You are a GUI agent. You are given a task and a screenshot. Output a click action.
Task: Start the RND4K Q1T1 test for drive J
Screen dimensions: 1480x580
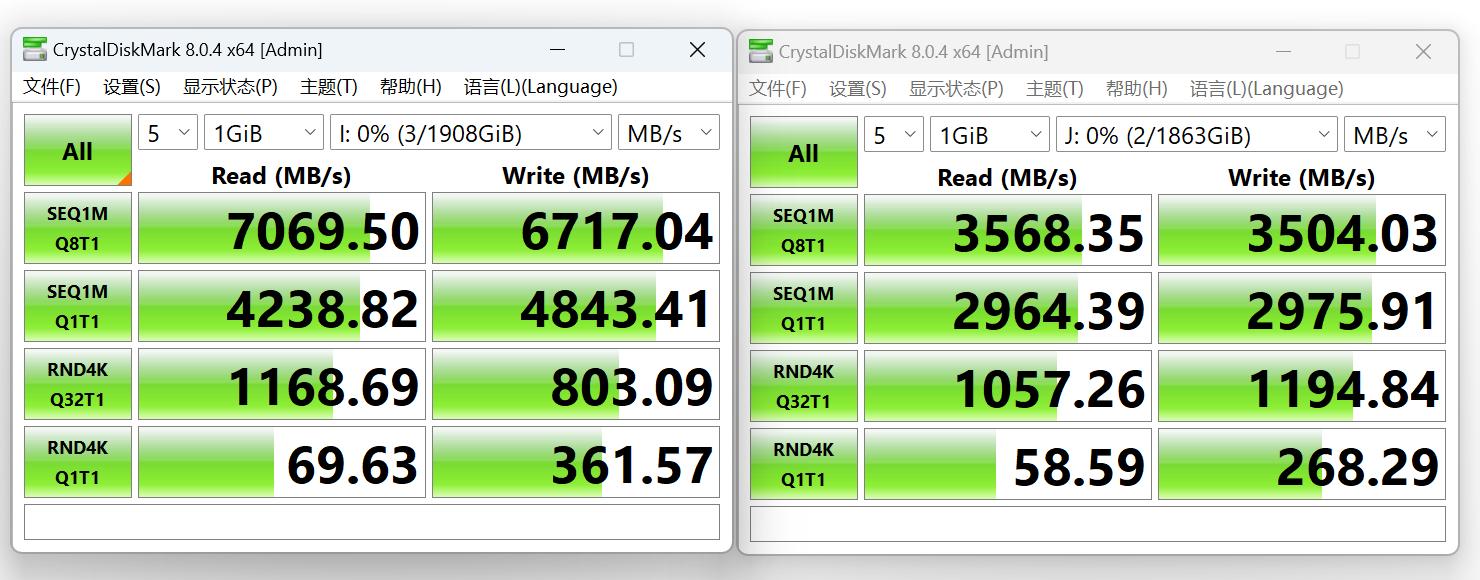[803, 462]
